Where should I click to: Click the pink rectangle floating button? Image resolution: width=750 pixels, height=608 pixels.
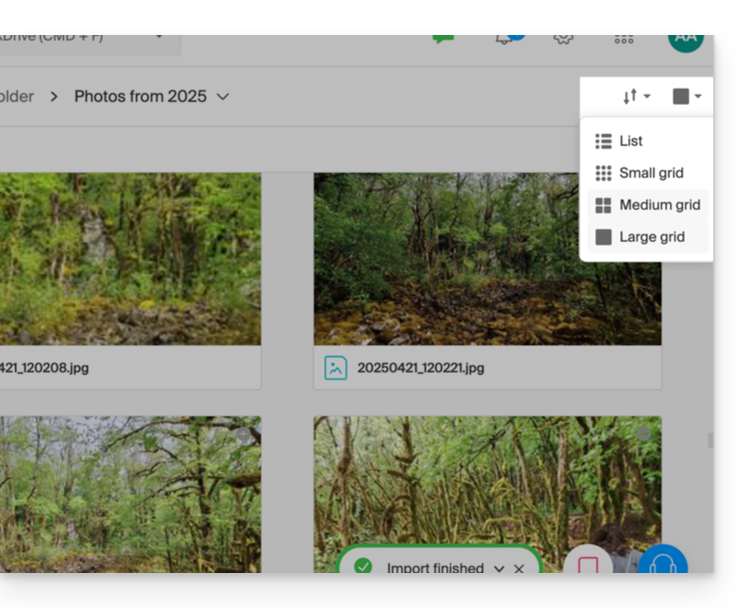(x=588, y=559)
